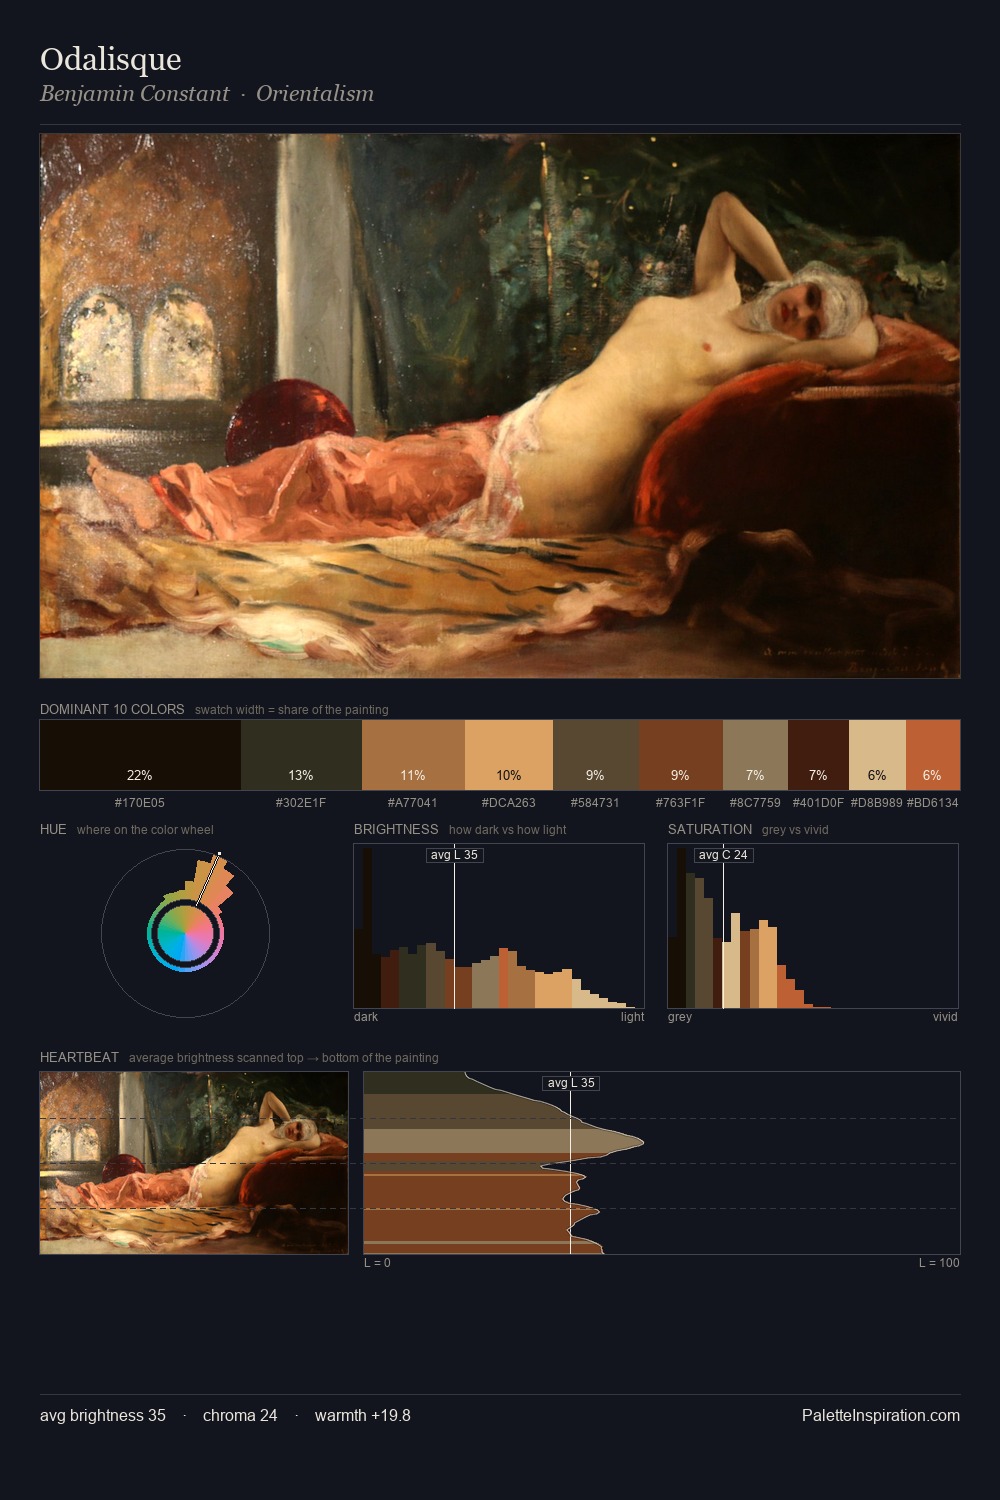Click the '#302E1F' hex code text
1000x1500 pixels.
pyautogui.click(x=301, y=802)
